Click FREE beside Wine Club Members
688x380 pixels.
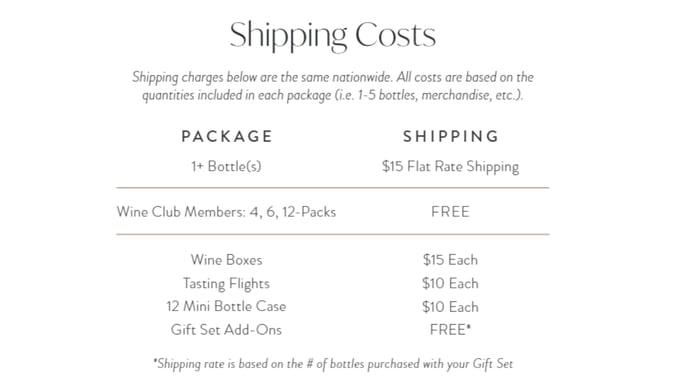pyautogui.click(x=450, y=212)
